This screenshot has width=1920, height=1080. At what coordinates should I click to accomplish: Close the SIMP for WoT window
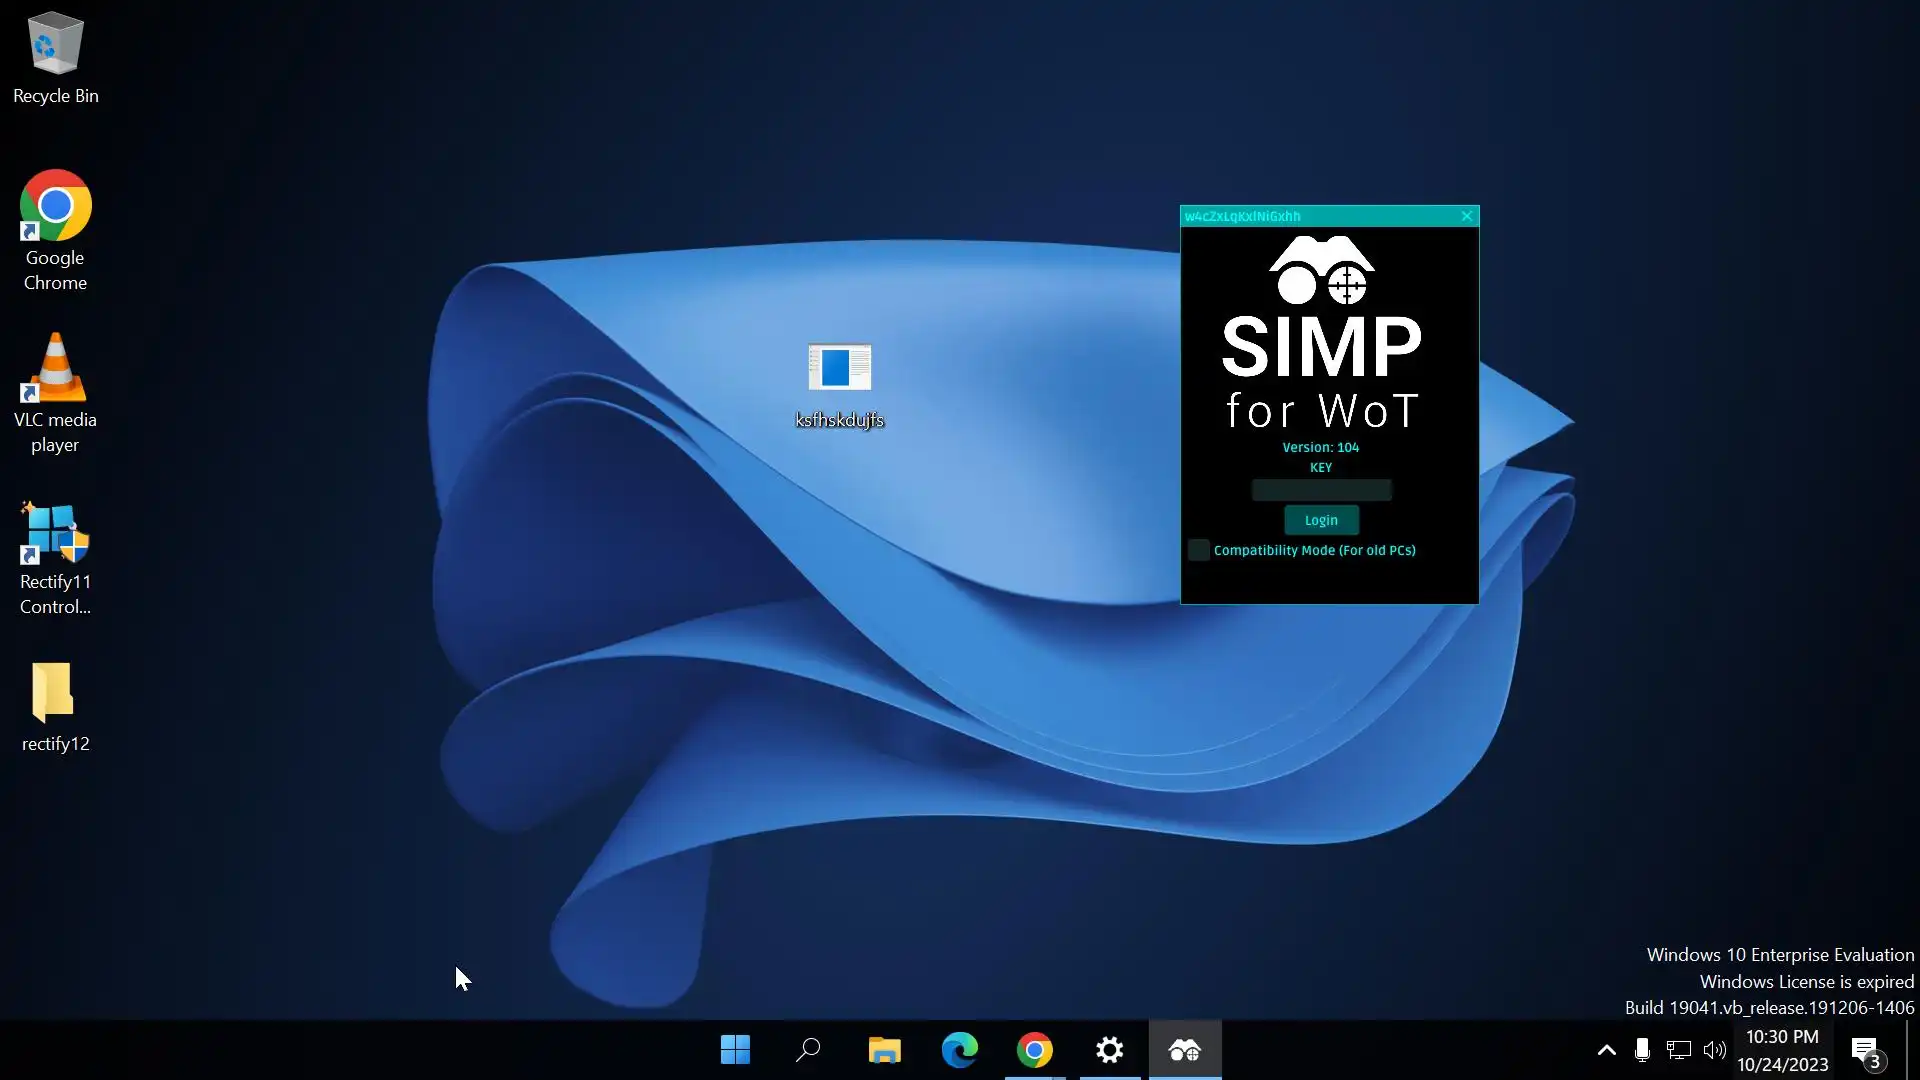click(x=1467, y=216)
